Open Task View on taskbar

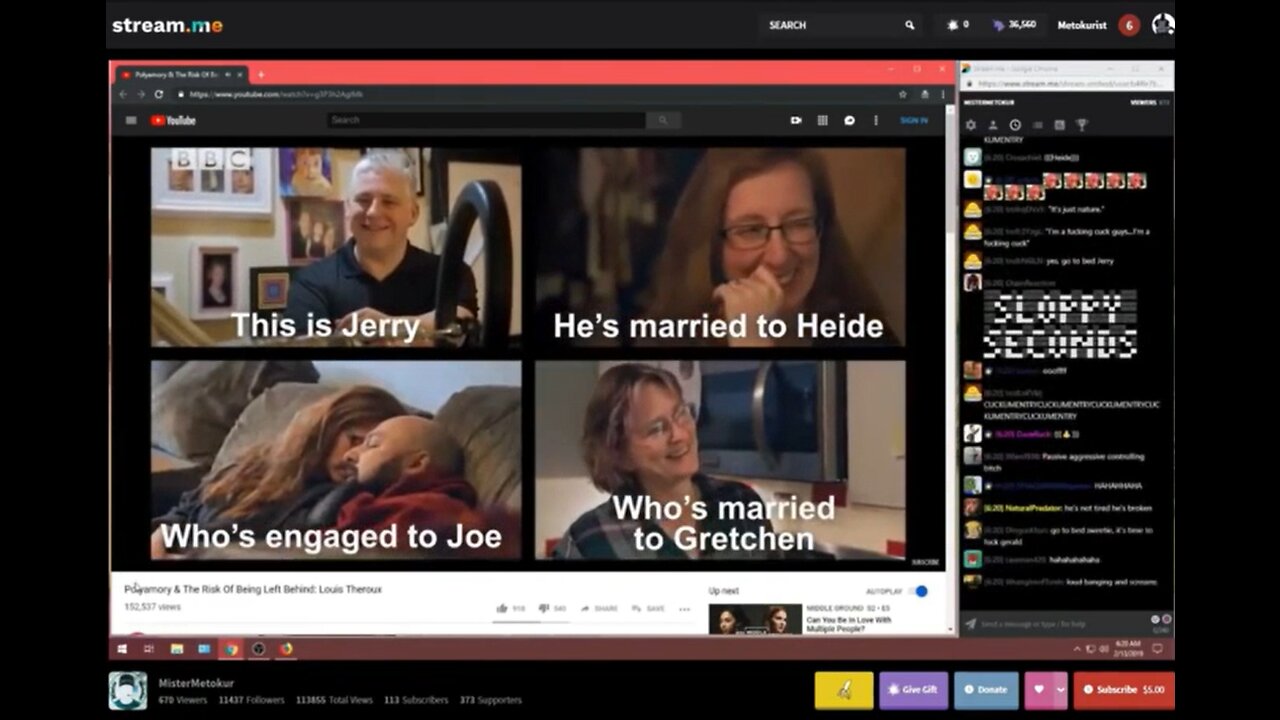tap(149, 649)
